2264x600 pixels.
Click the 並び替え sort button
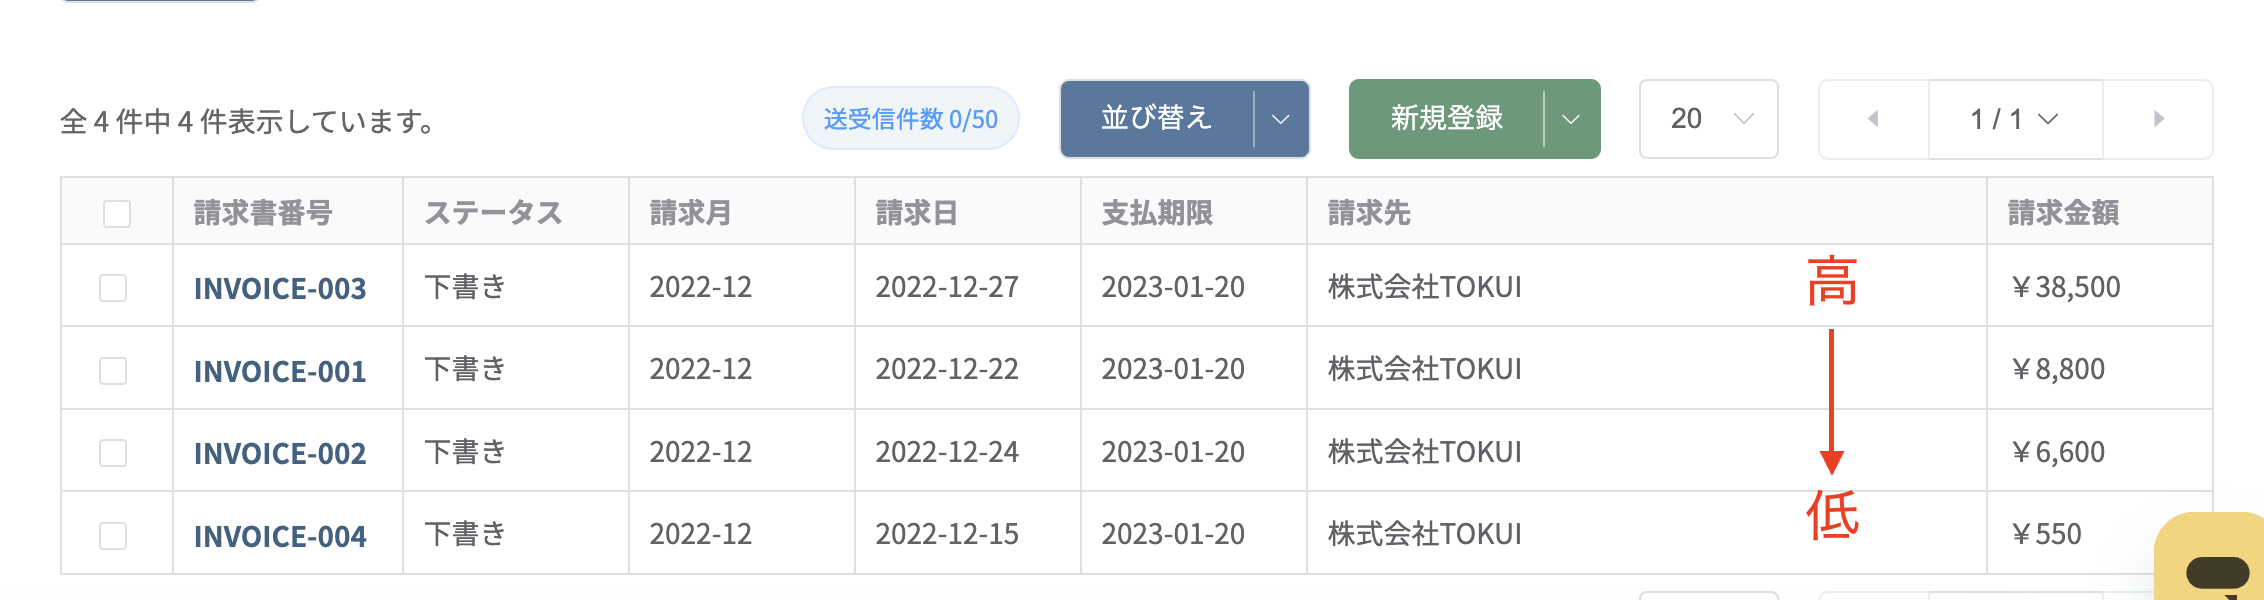[1157, 119]
